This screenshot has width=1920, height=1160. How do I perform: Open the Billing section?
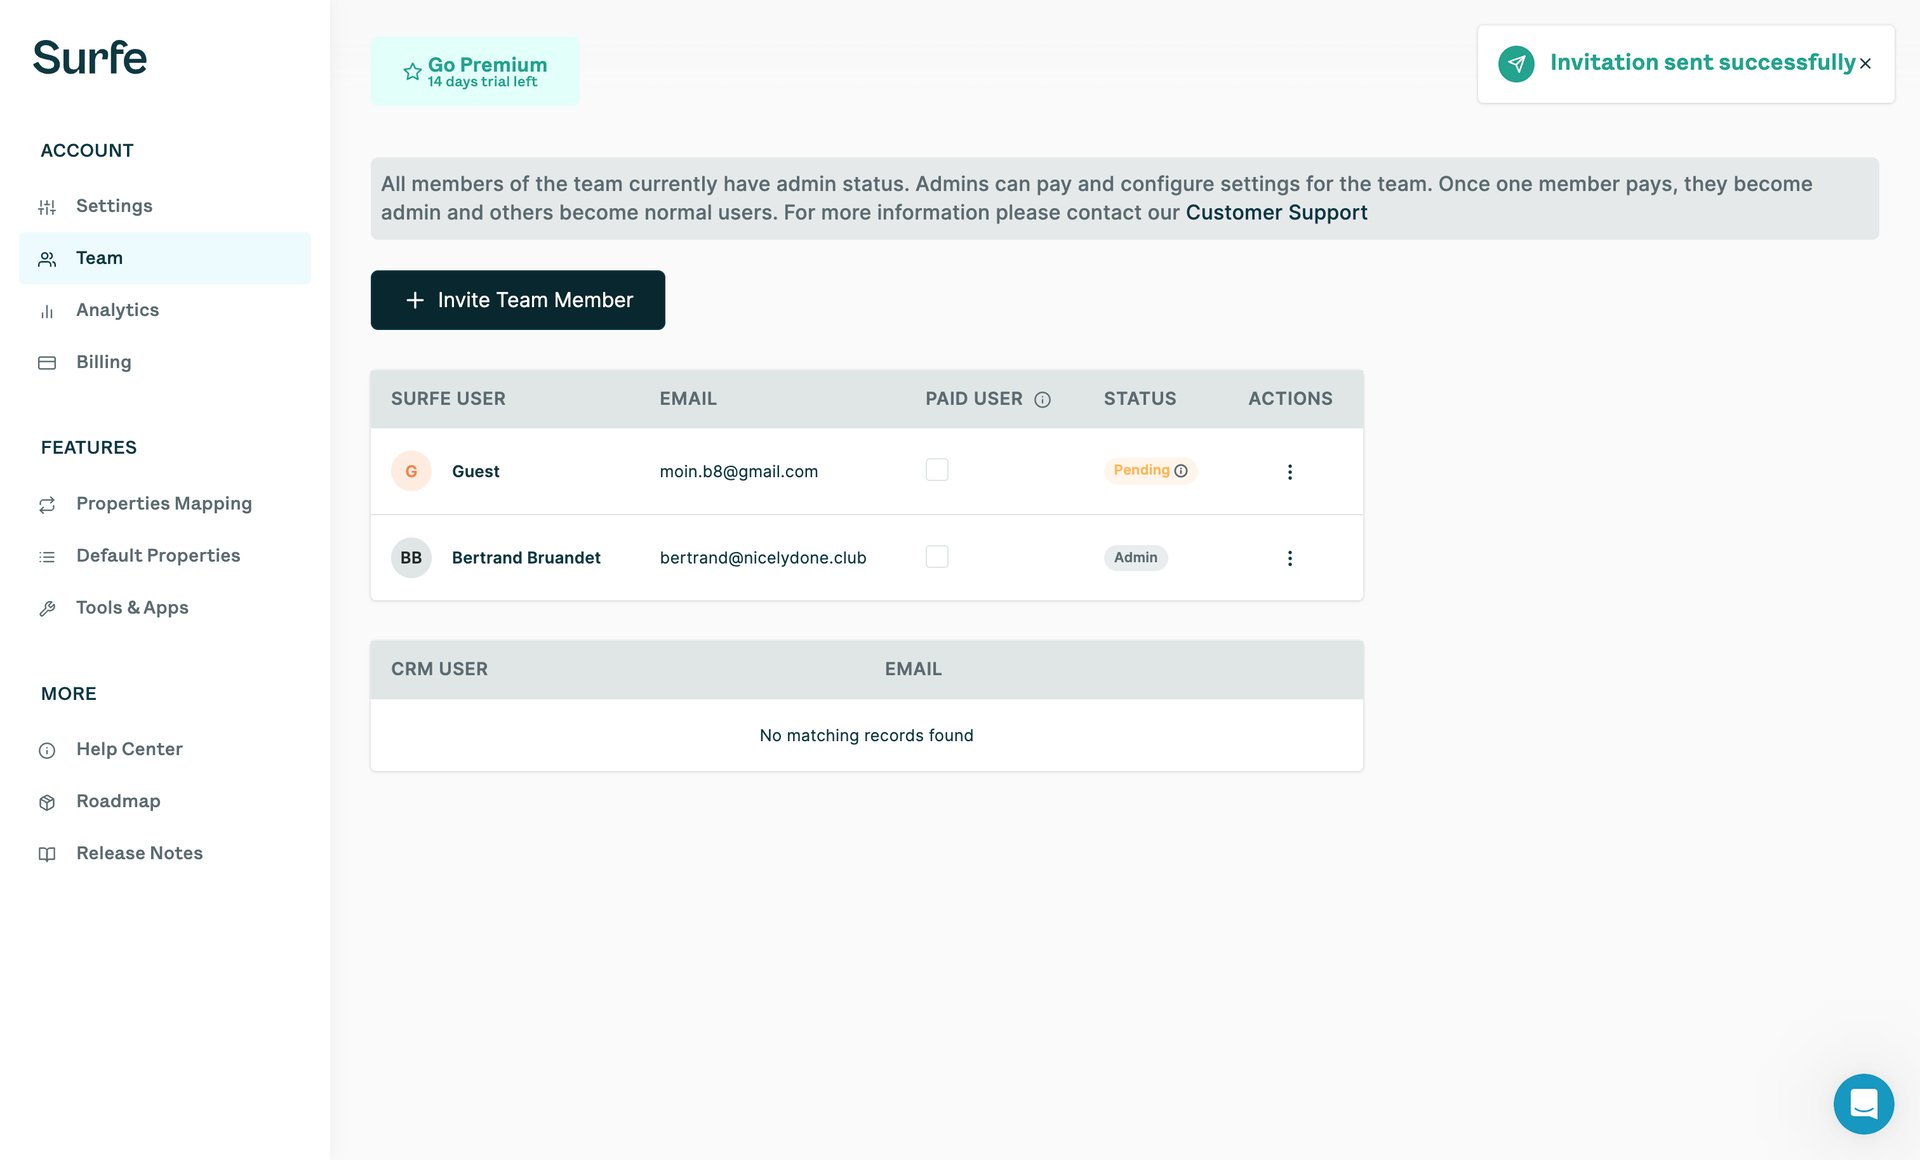[103, 361]
